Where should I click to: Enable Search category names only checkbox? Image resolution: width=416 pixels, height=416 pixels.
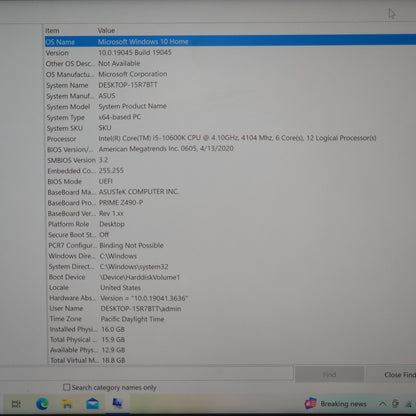[67, 387]
